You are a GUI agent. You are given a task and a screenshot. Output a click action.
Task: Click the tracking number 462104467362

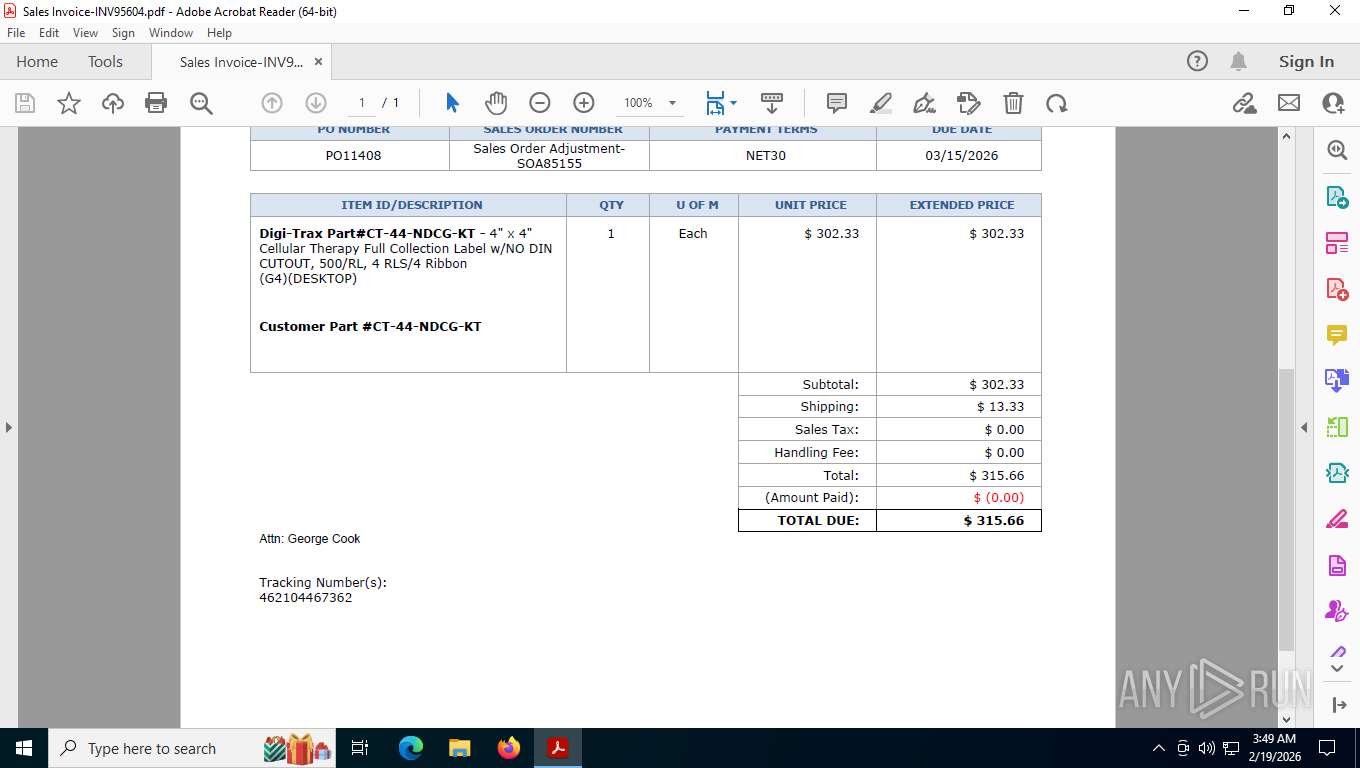(305, 598)
